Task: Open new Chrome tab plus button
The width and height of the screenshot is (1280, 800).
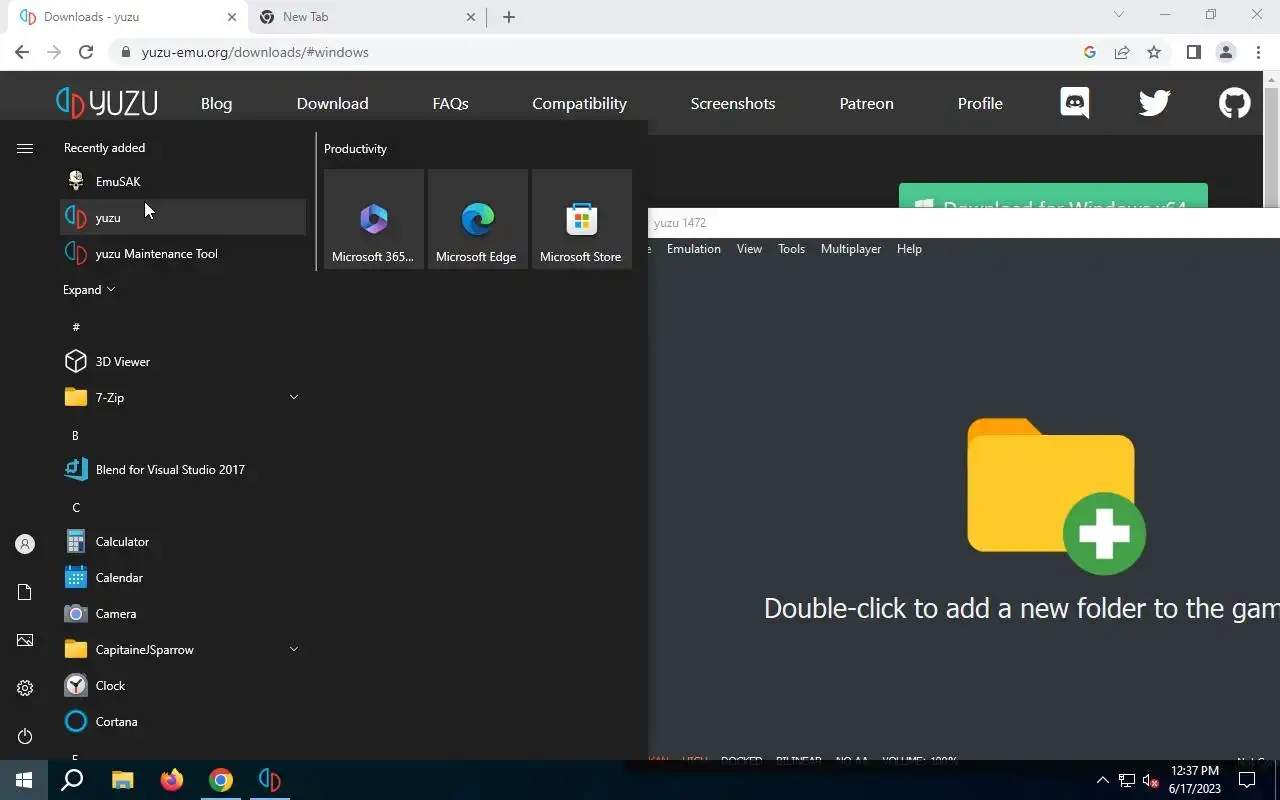Action: (x=509, y=17)
